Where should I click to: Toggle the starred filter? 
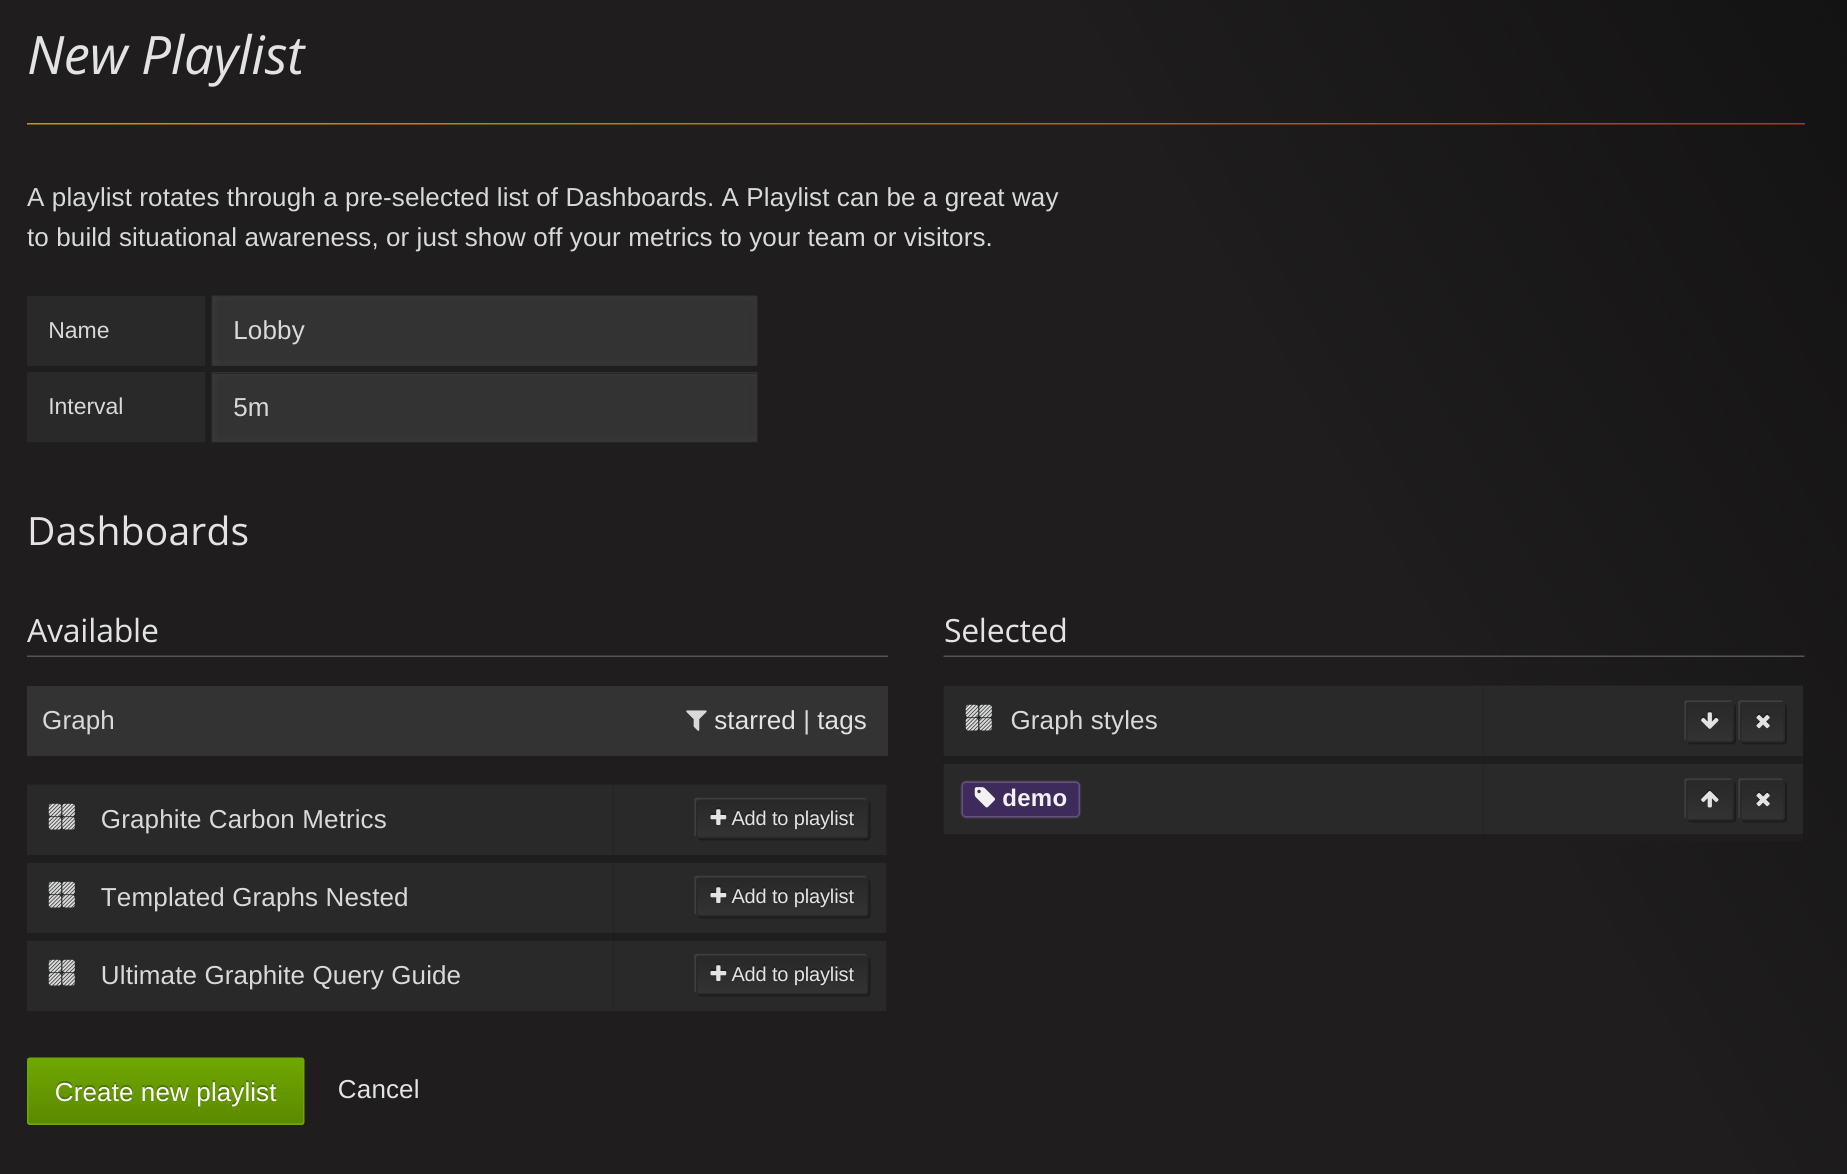(754, 720)
